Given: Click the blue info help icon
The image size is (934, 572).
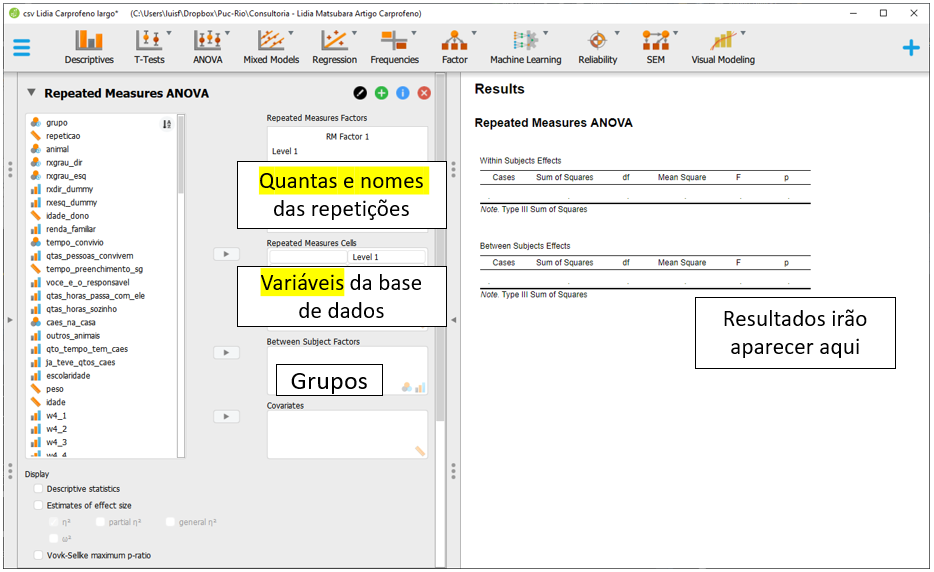Looking at the screenshot, I should [x=403, y=93].
